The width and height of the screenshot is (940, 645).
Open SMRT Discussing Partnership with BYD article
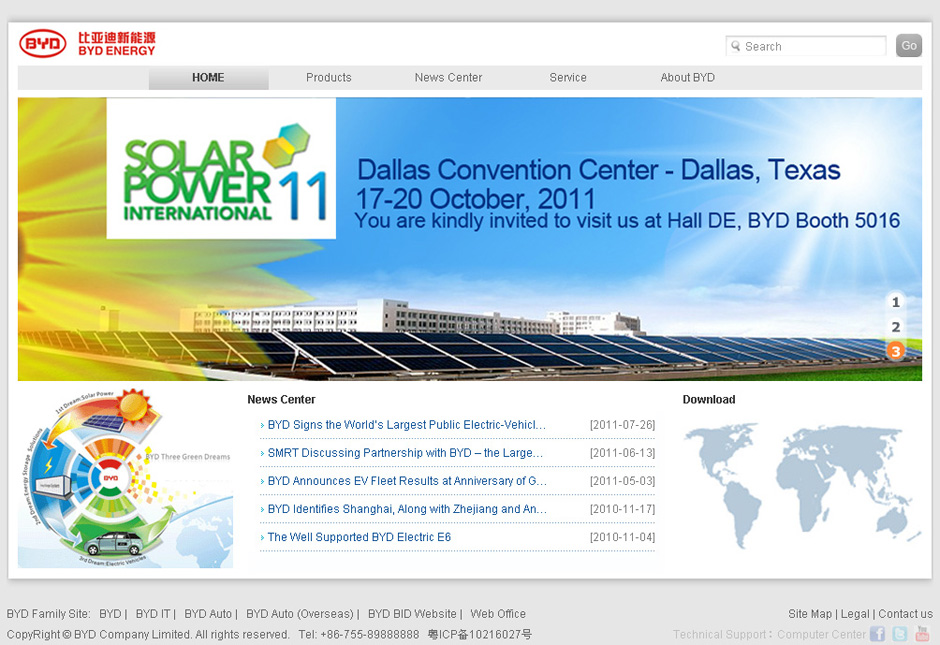point(405,453)
